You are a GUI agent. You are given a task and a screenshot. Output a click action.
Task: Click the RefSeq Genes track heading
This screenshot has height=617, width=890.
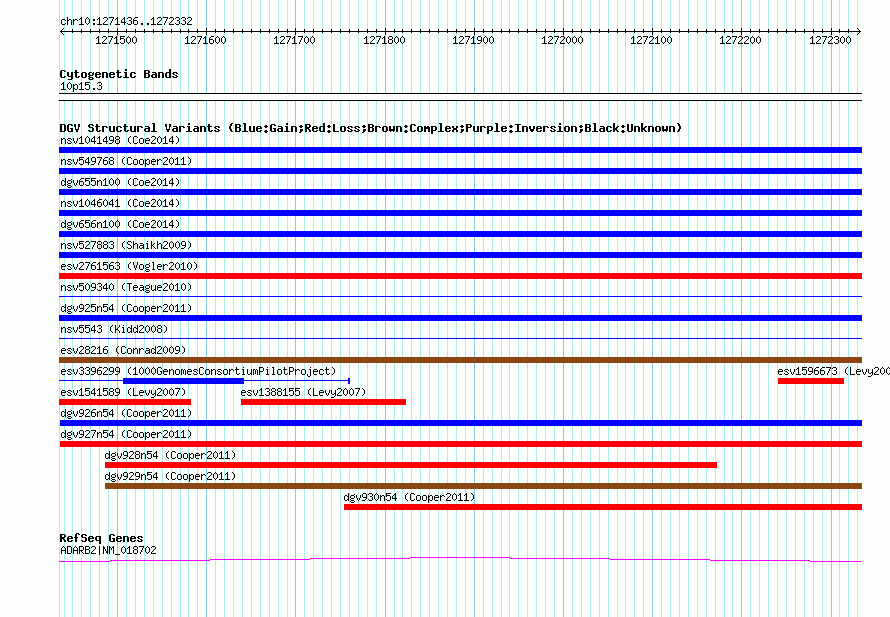(101, 538)
